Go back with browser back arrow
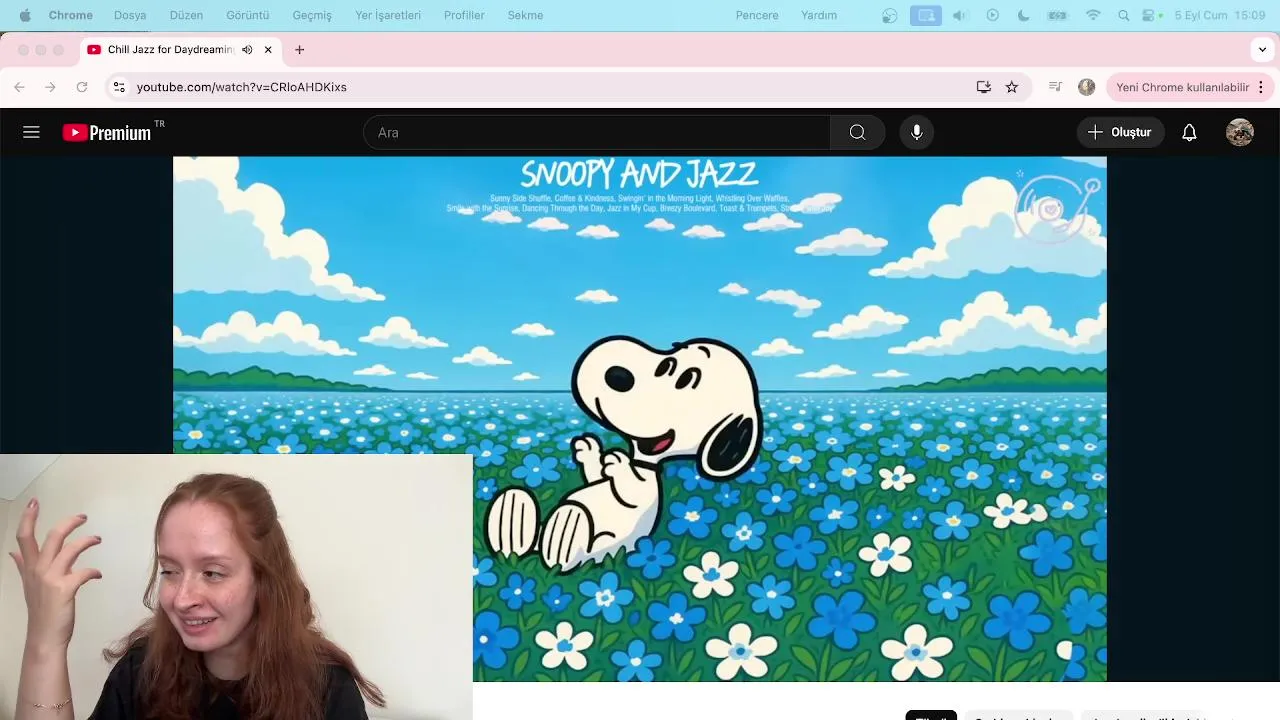Screen dimensions: 1280x720 pos(19,87)
